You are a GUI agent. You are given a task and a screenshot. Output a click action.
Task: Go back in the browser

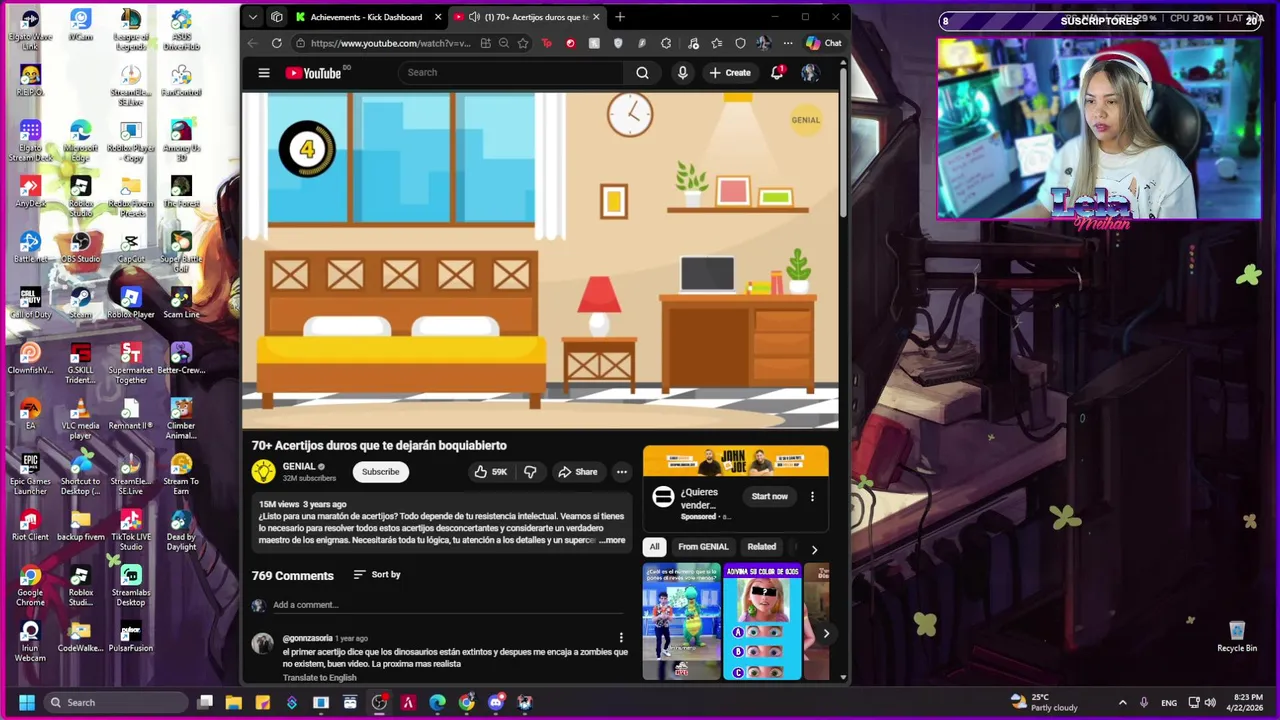pyautogui.click(x=252, y=43)
